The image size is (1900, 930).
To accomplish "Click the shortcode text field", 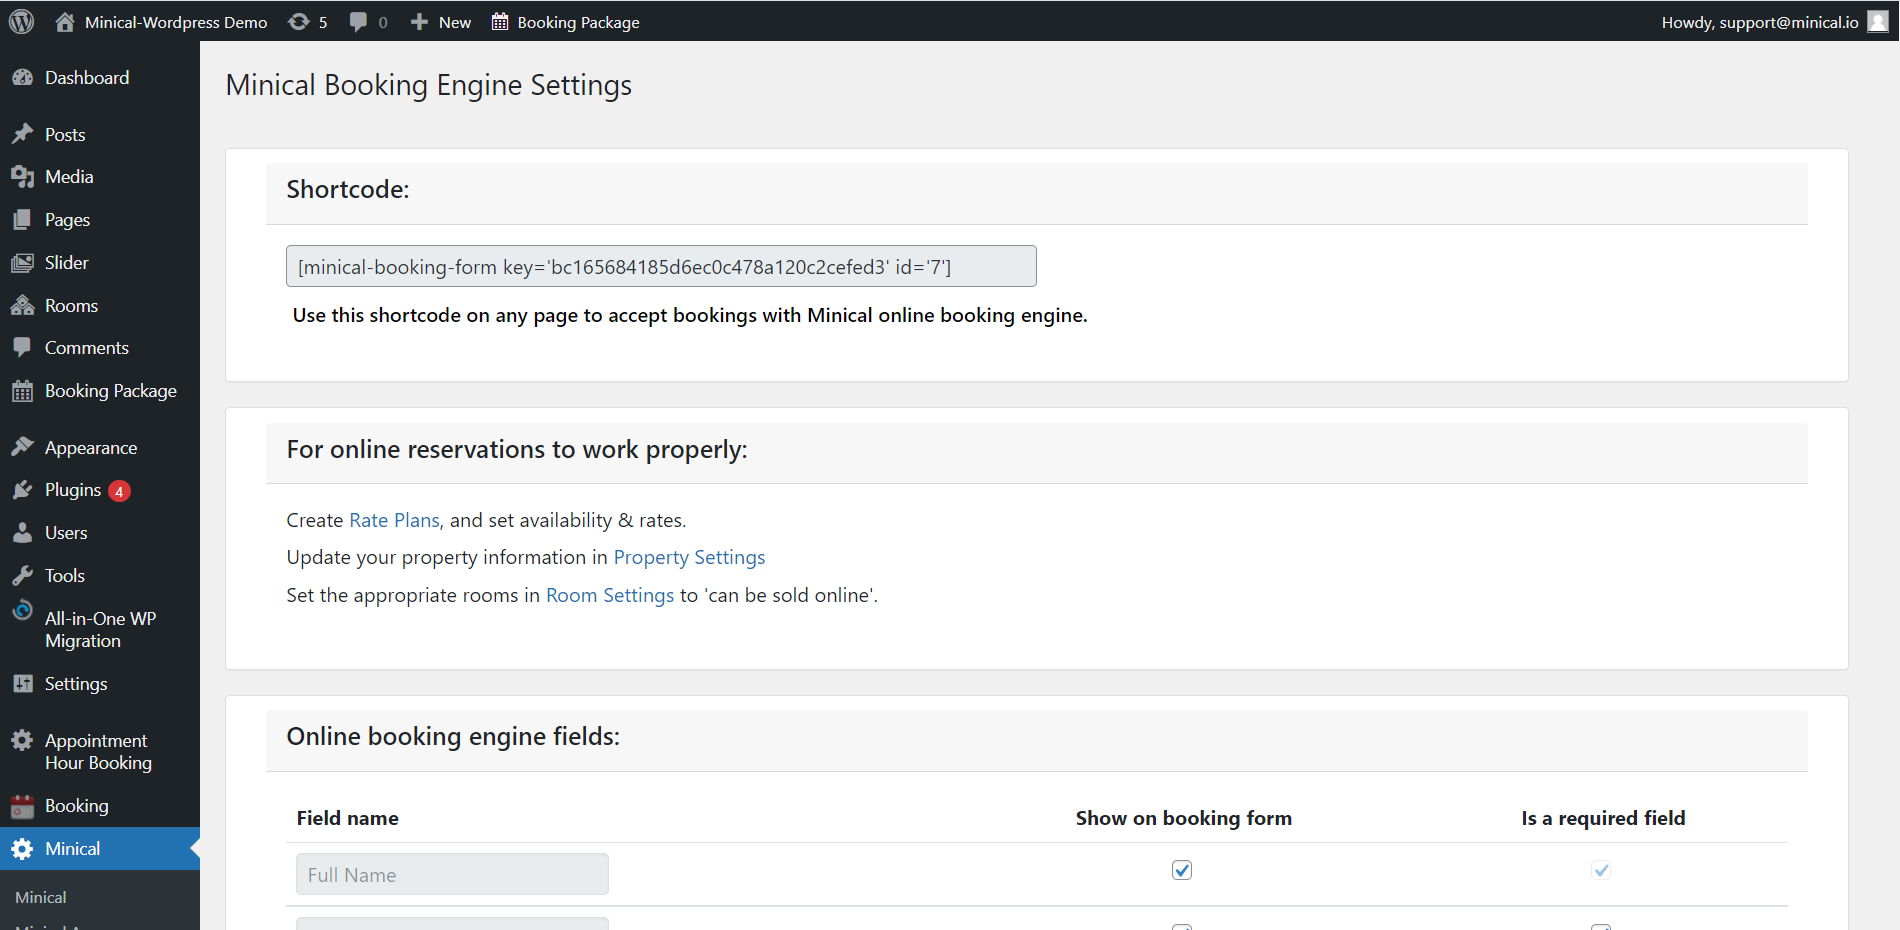I will [661, 266].
